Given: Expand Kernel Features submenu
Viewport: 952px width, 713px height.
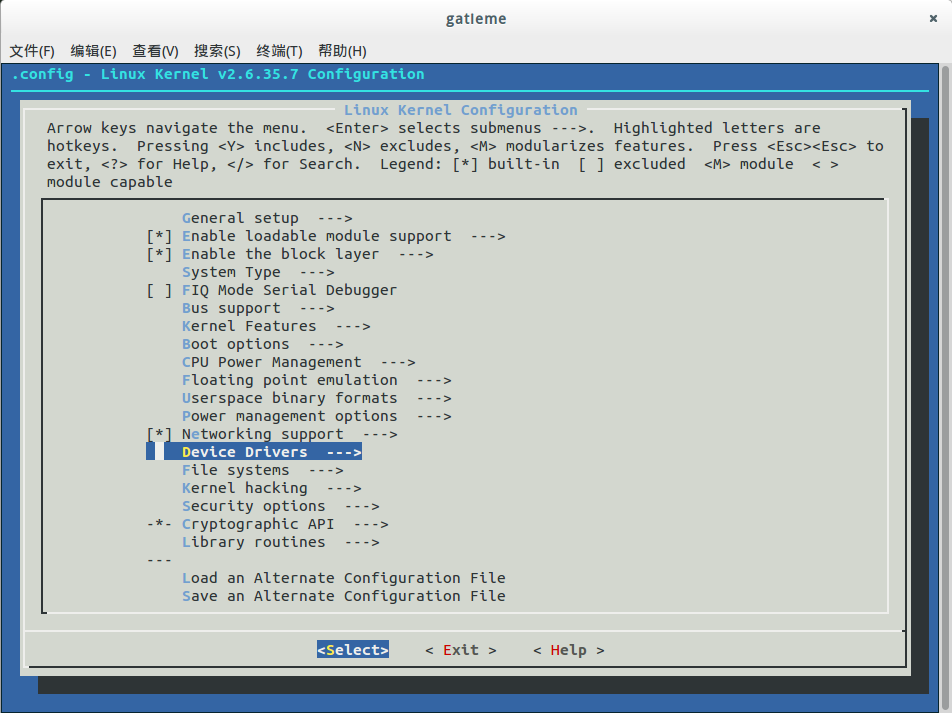Looking at the screenshot, I should click(x=276, y=326).
